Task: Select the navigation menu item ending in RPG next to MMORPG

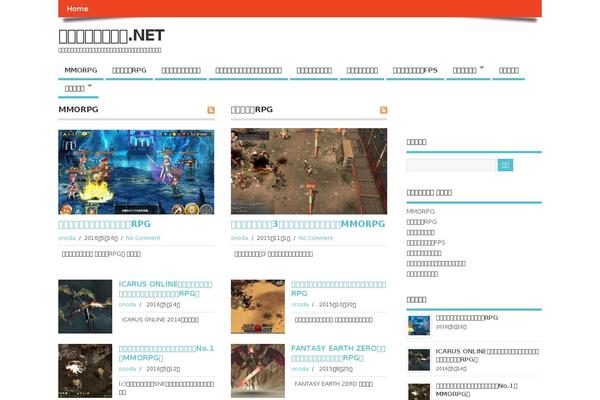Action: pyautogui.click(x=129, y=70)
